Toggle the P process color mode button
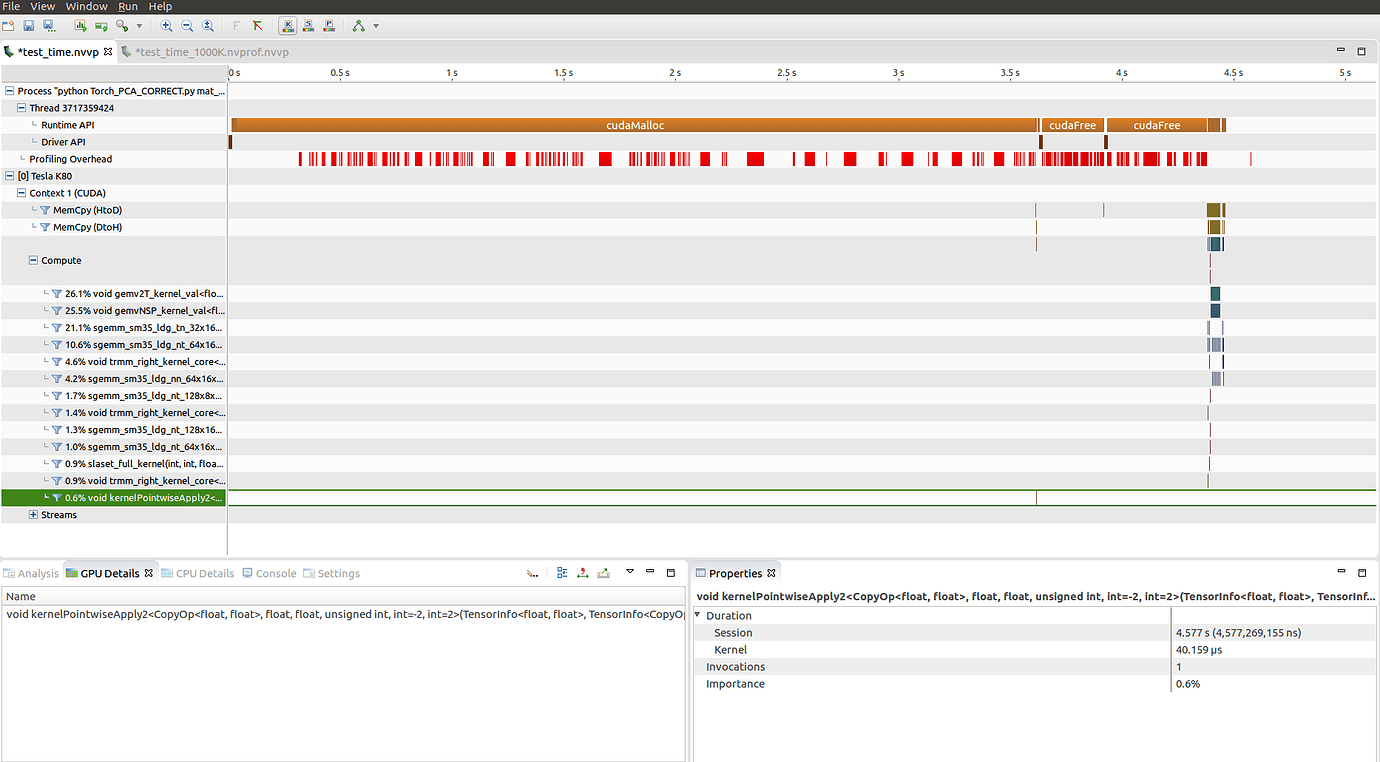The image size is (1380, 762). pyautogui.click(x=328, y=25)
